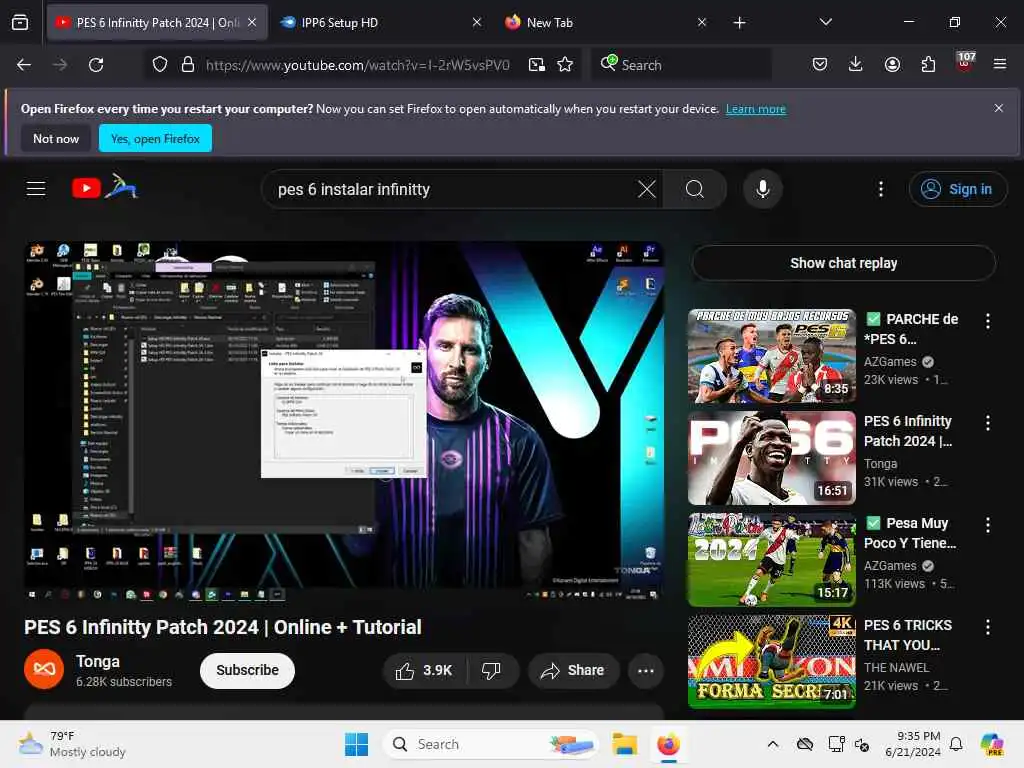Dismiss the Firefox restart notification bar
This screenshot has width=1024, height=768.
tap(999, 108)
